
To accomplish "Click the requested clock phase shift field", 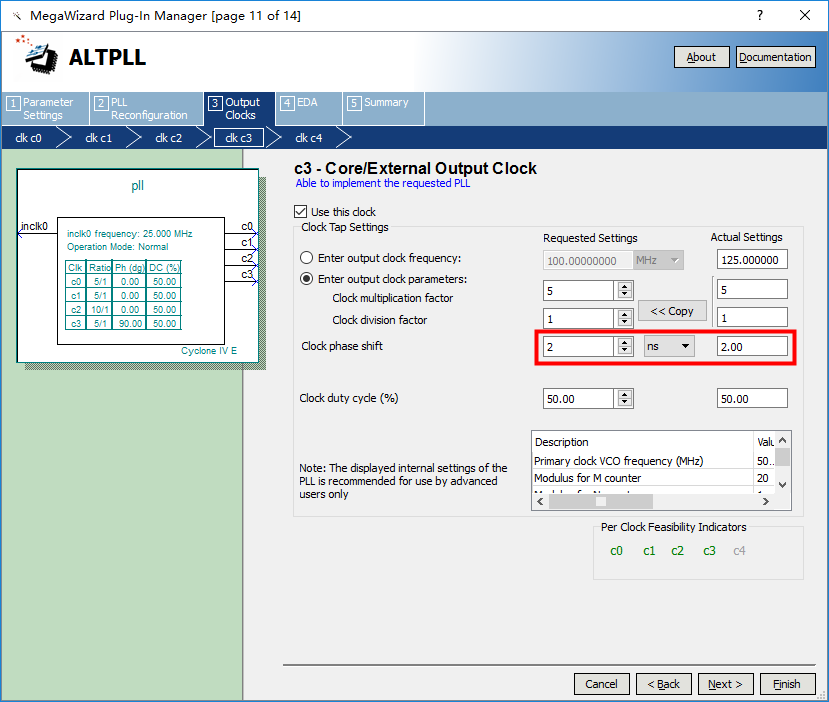I will (579, 346).
